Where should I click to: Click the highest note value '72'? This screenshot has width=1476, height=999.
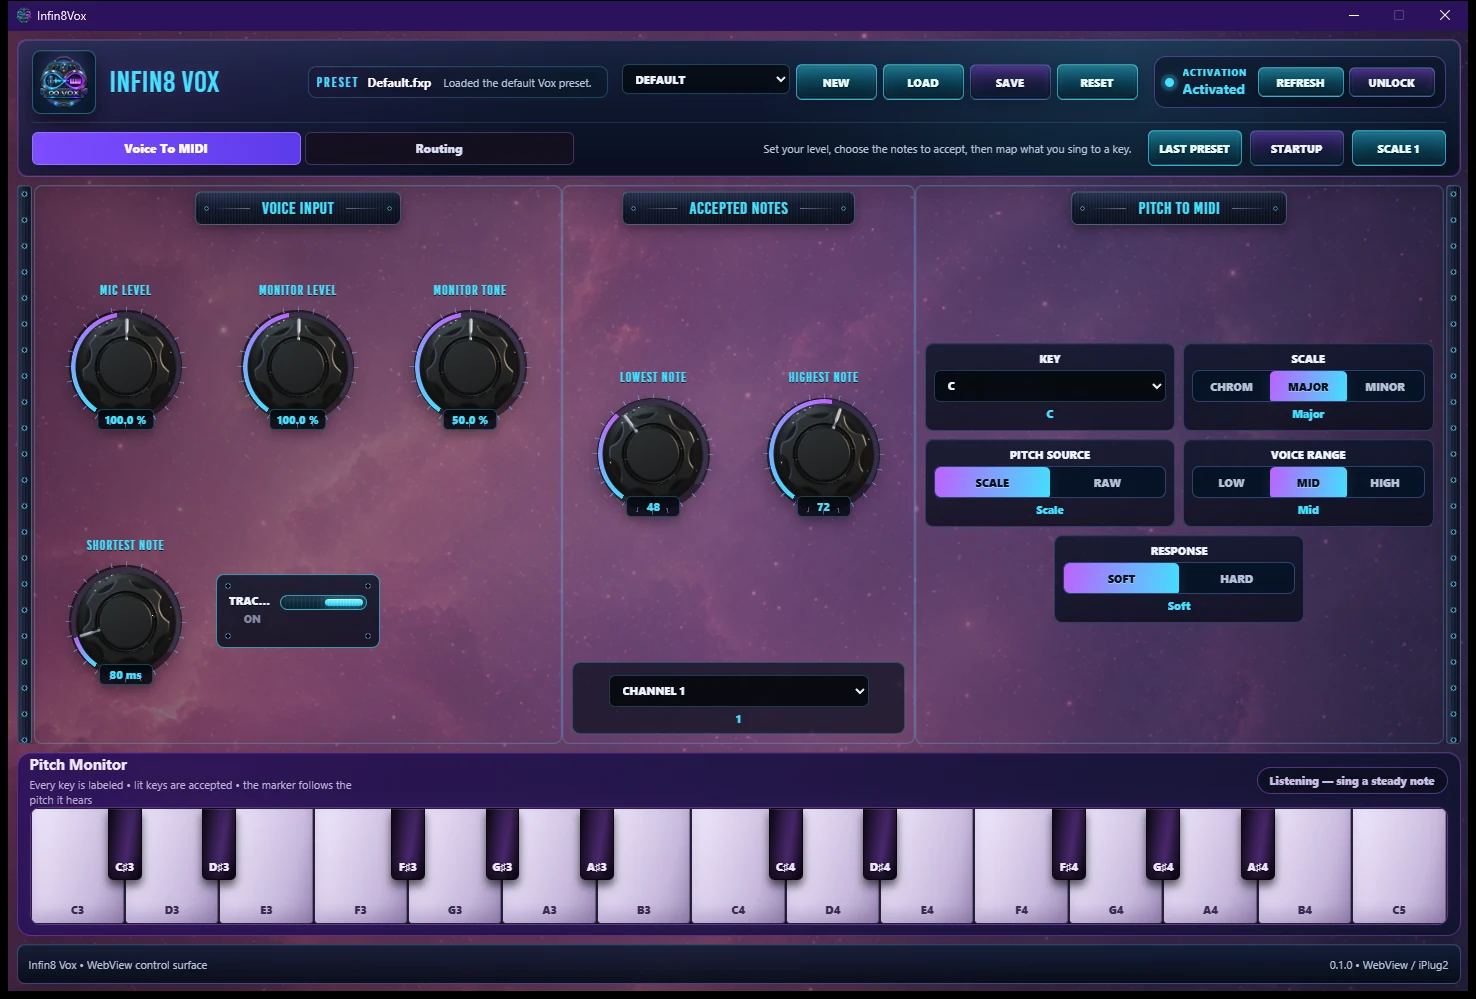(823, 507)
